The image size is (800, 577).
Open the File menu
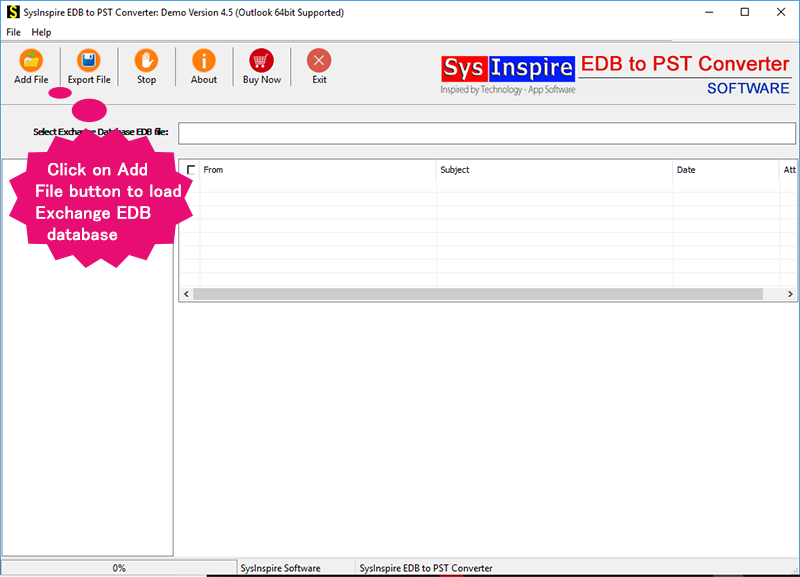point(13,32)
